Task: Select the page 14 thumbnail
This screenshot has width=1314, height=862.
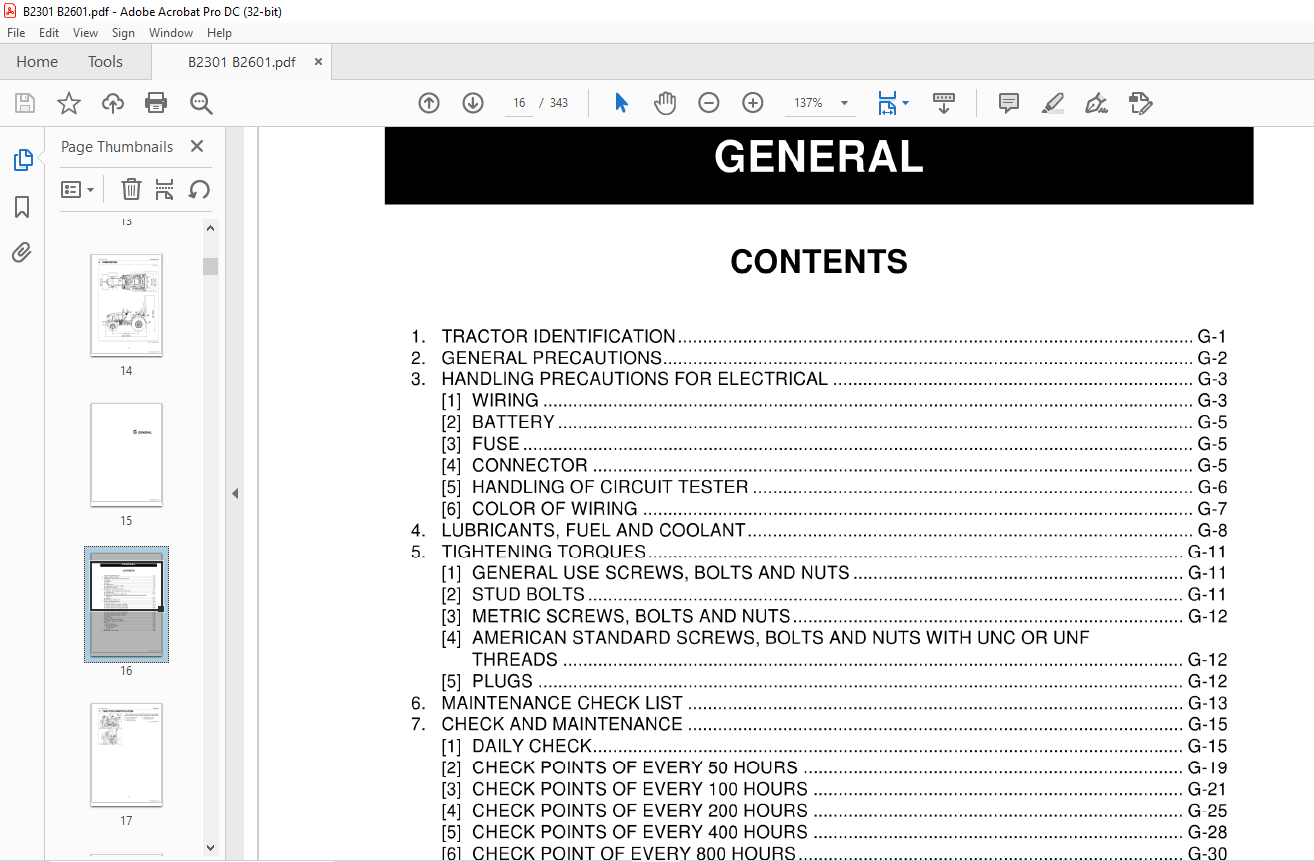Action: pyautogui.click(x=126, y=305)
